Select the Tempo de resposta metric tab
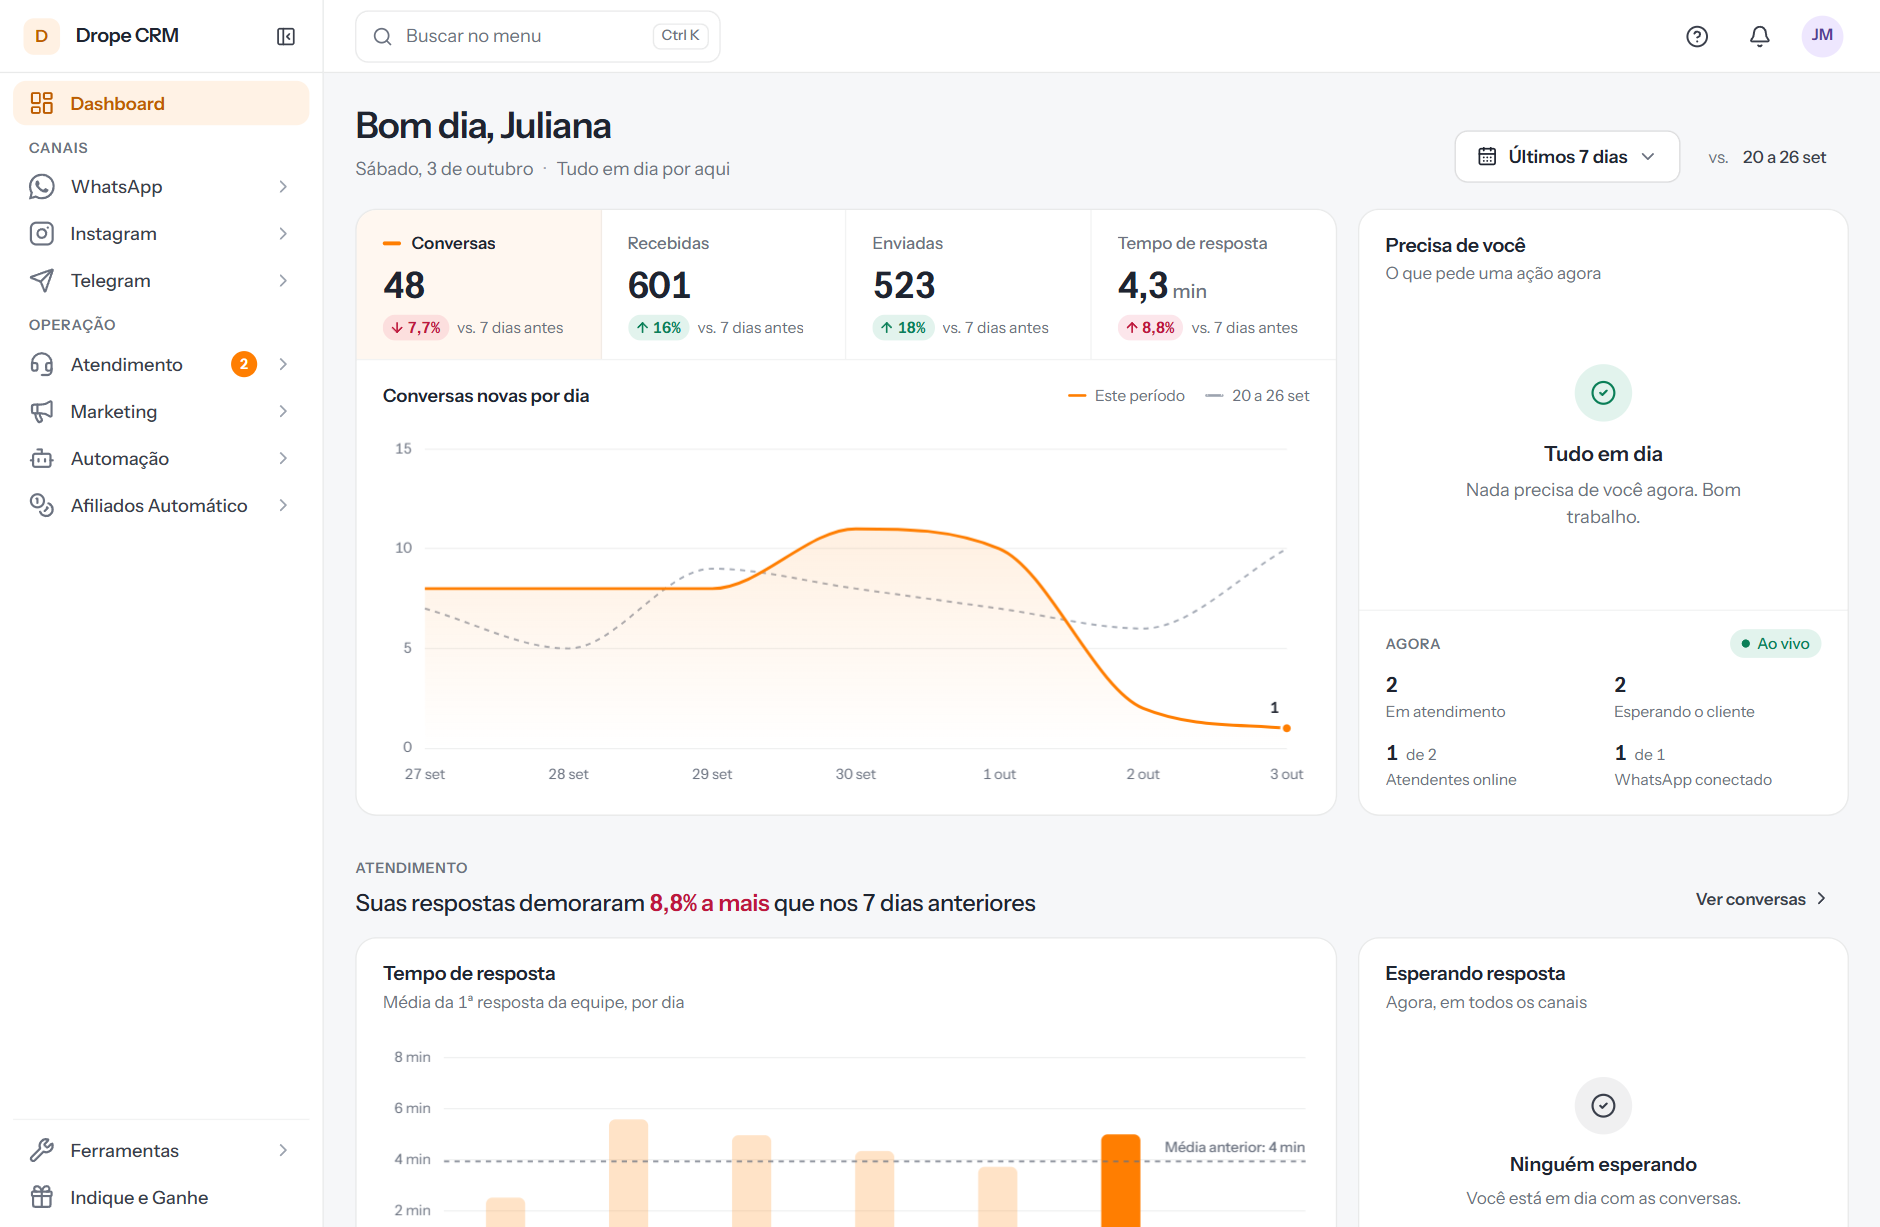Viewport: 1880px width, 1227px height. click(1213, 285)
